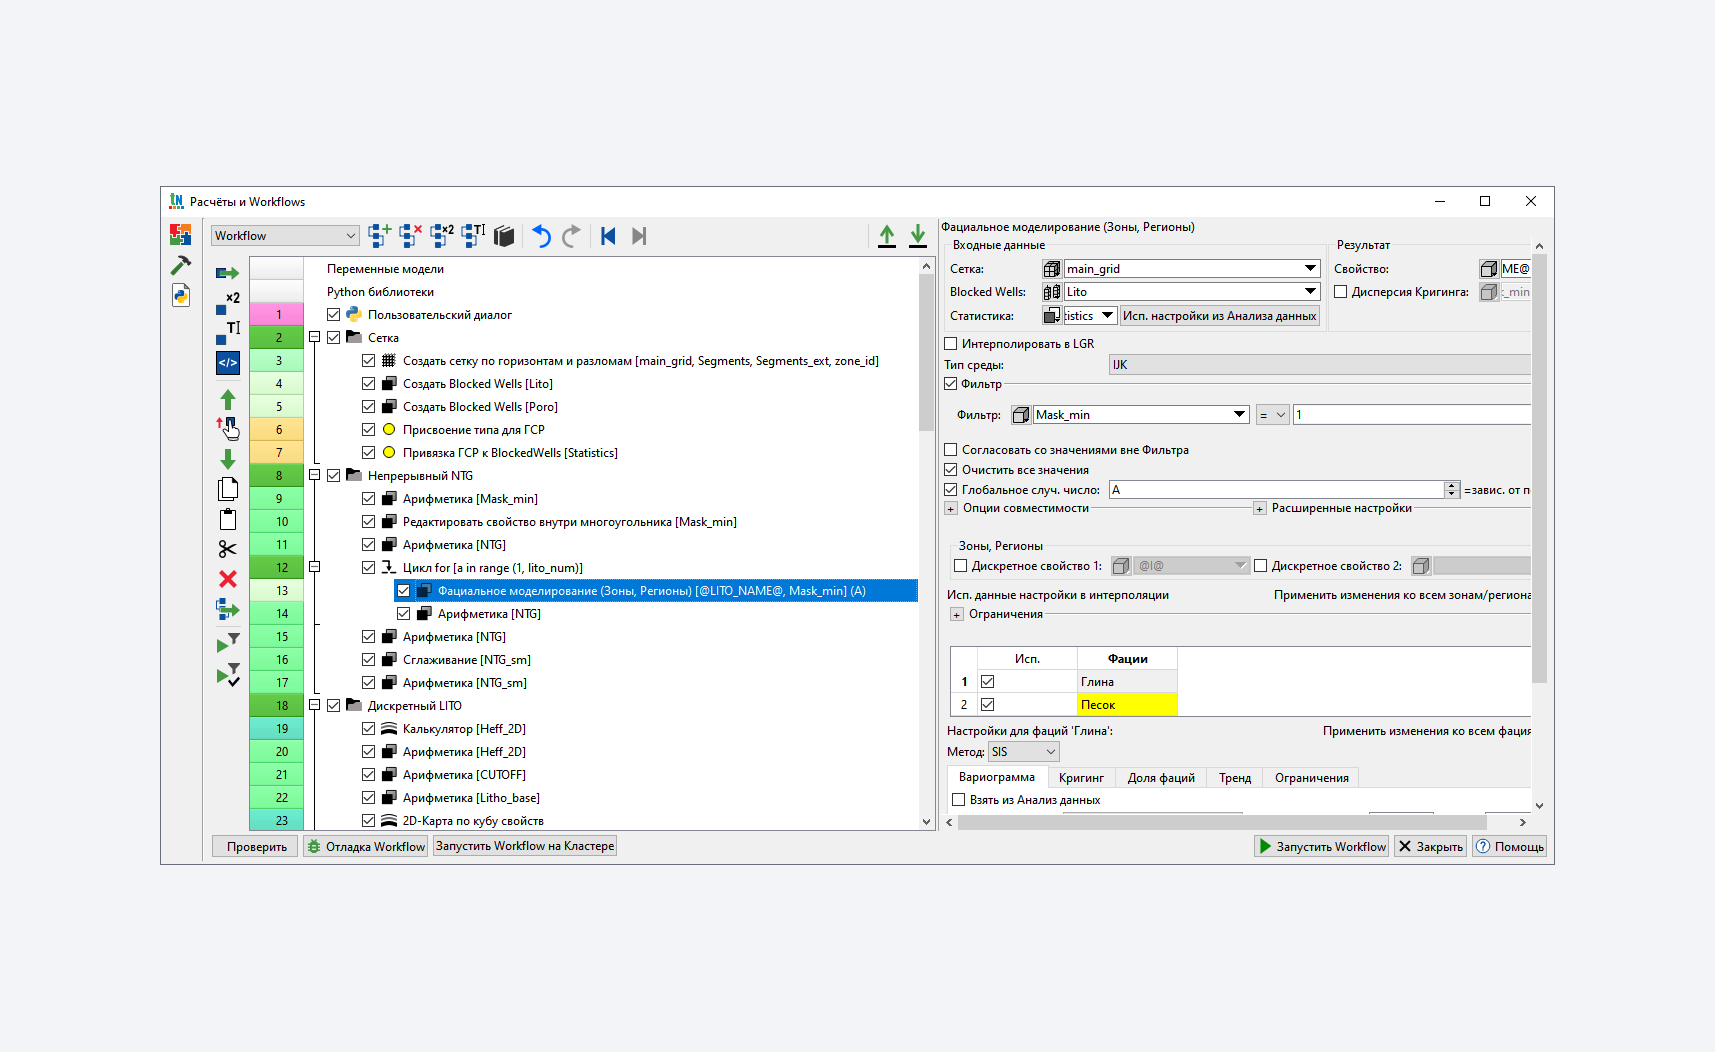Open the Сетка main_grid dropdown
Image resolution: width=1715 pixels, height=1052 pixels.
pyautogui.click(x=1192, y=269)
